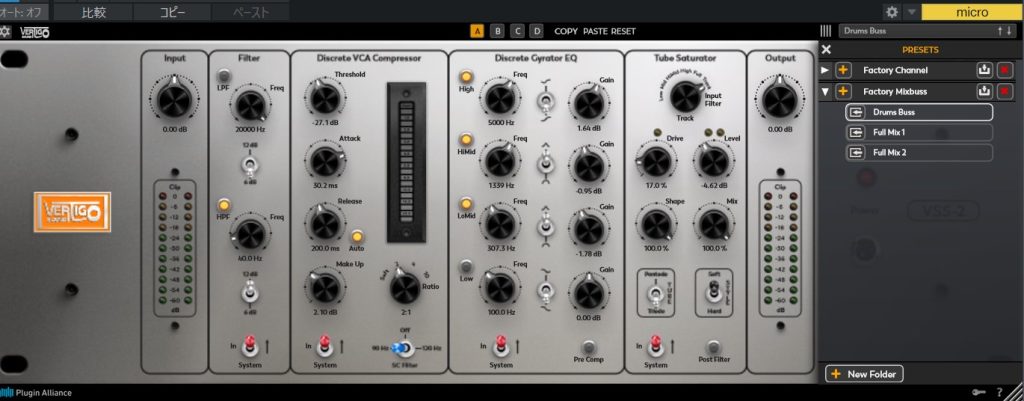Image resolution: width=1024 pixels, height=401 pixels.
Task: Click the plus icon beside Factory Mixbuss
Action: click(x=843, y=92)
